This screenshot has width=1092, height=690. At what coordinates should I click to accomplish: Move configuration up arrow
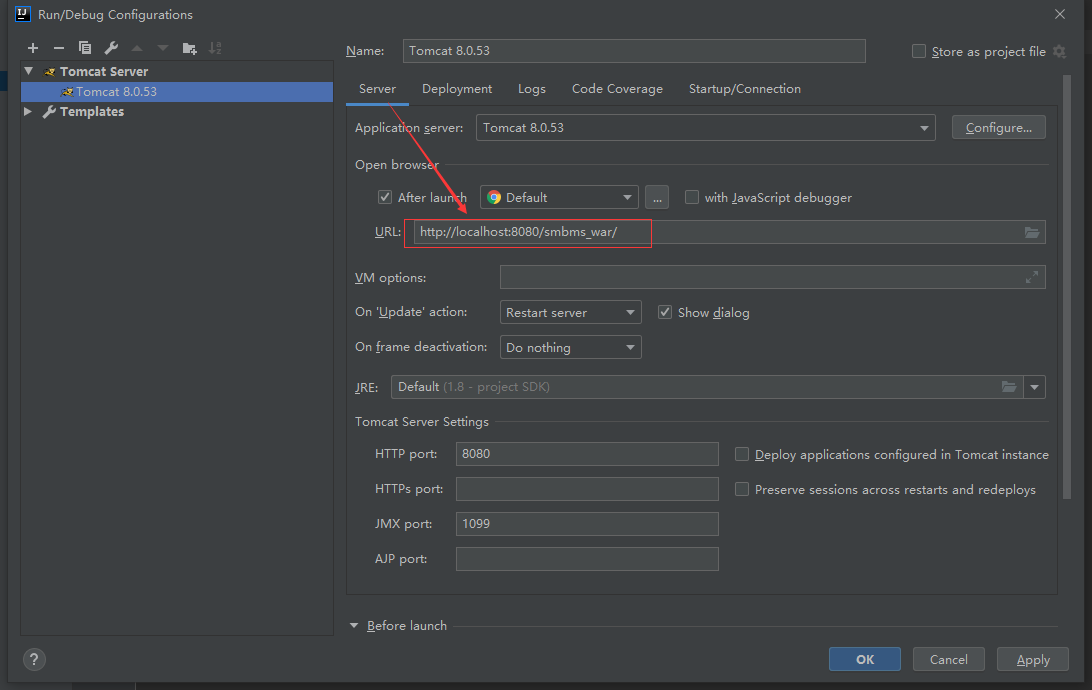(137, 48)
